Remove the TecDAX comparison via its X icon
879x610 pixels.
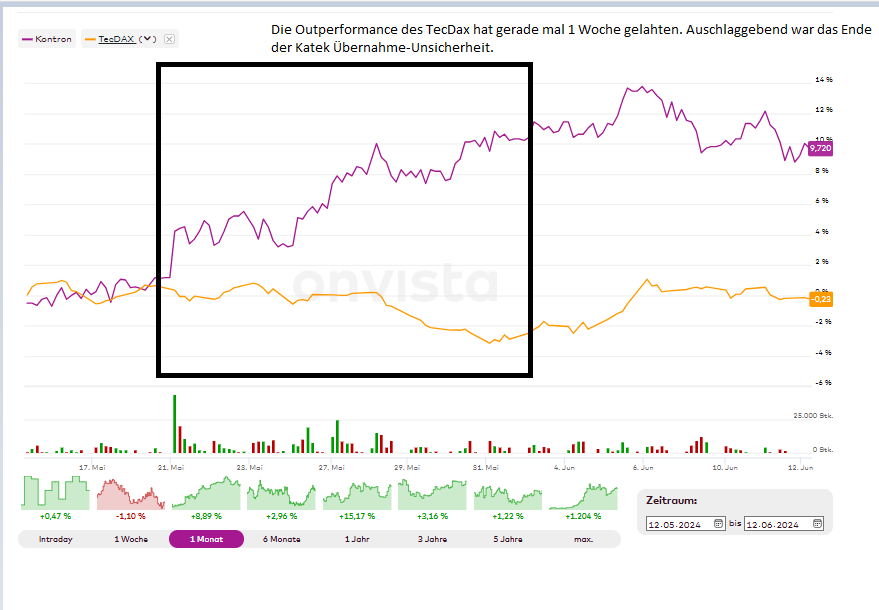coord(169,38)
